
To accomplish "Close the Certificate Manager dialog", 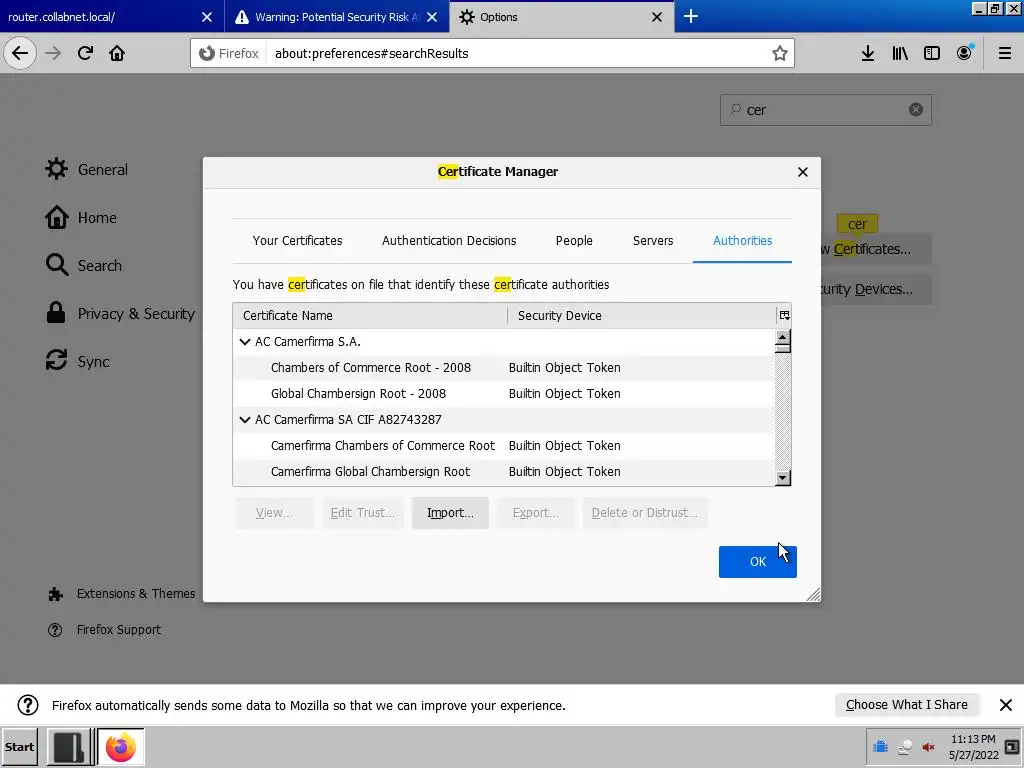I will coord(803,172).
